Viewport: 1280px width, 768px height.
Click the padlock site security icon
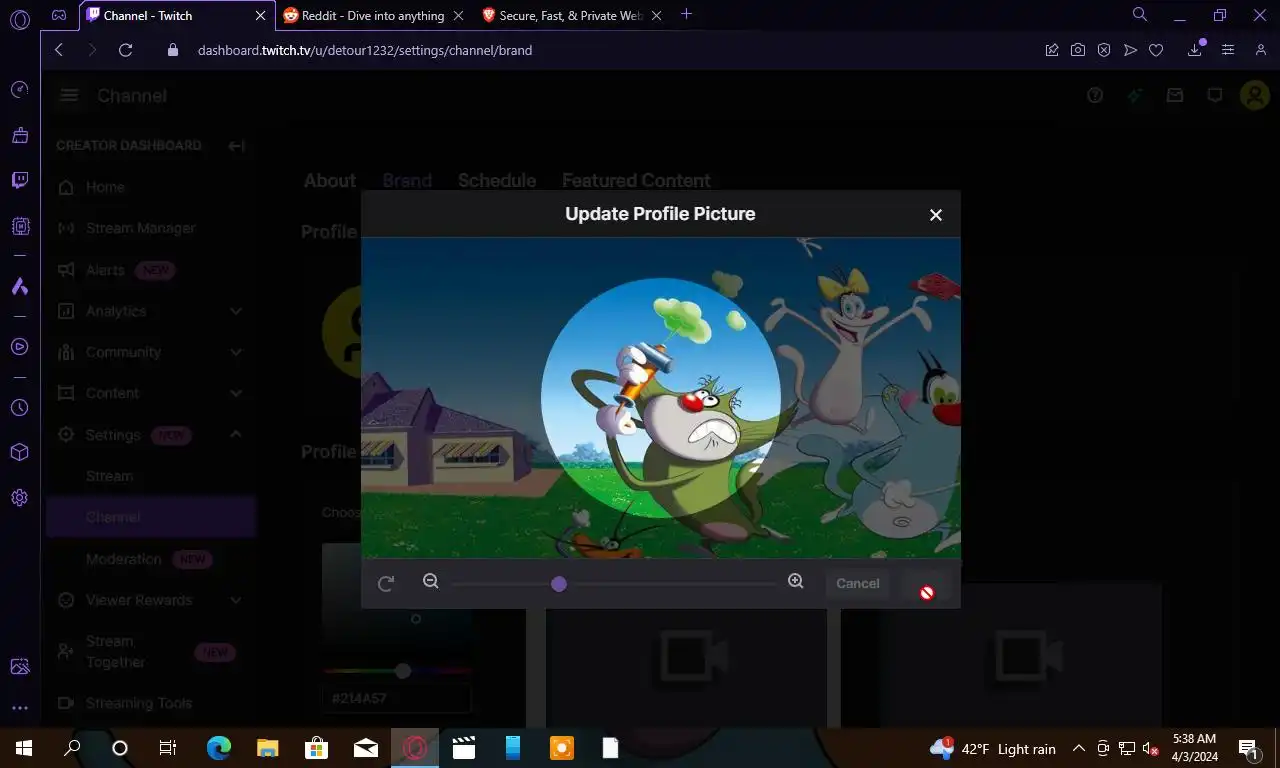tap(173, 50)
